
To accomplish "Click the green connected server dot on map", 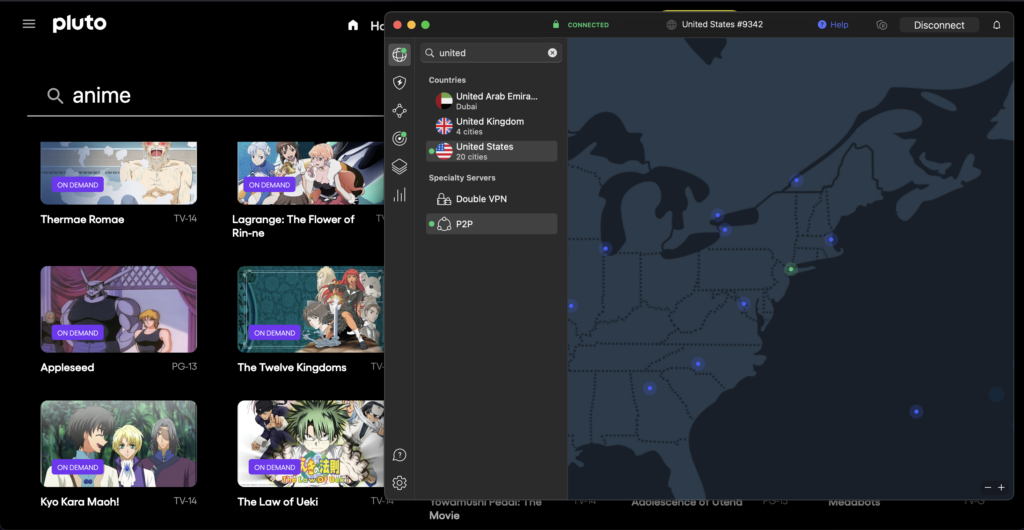I will [x=791, y=269].
